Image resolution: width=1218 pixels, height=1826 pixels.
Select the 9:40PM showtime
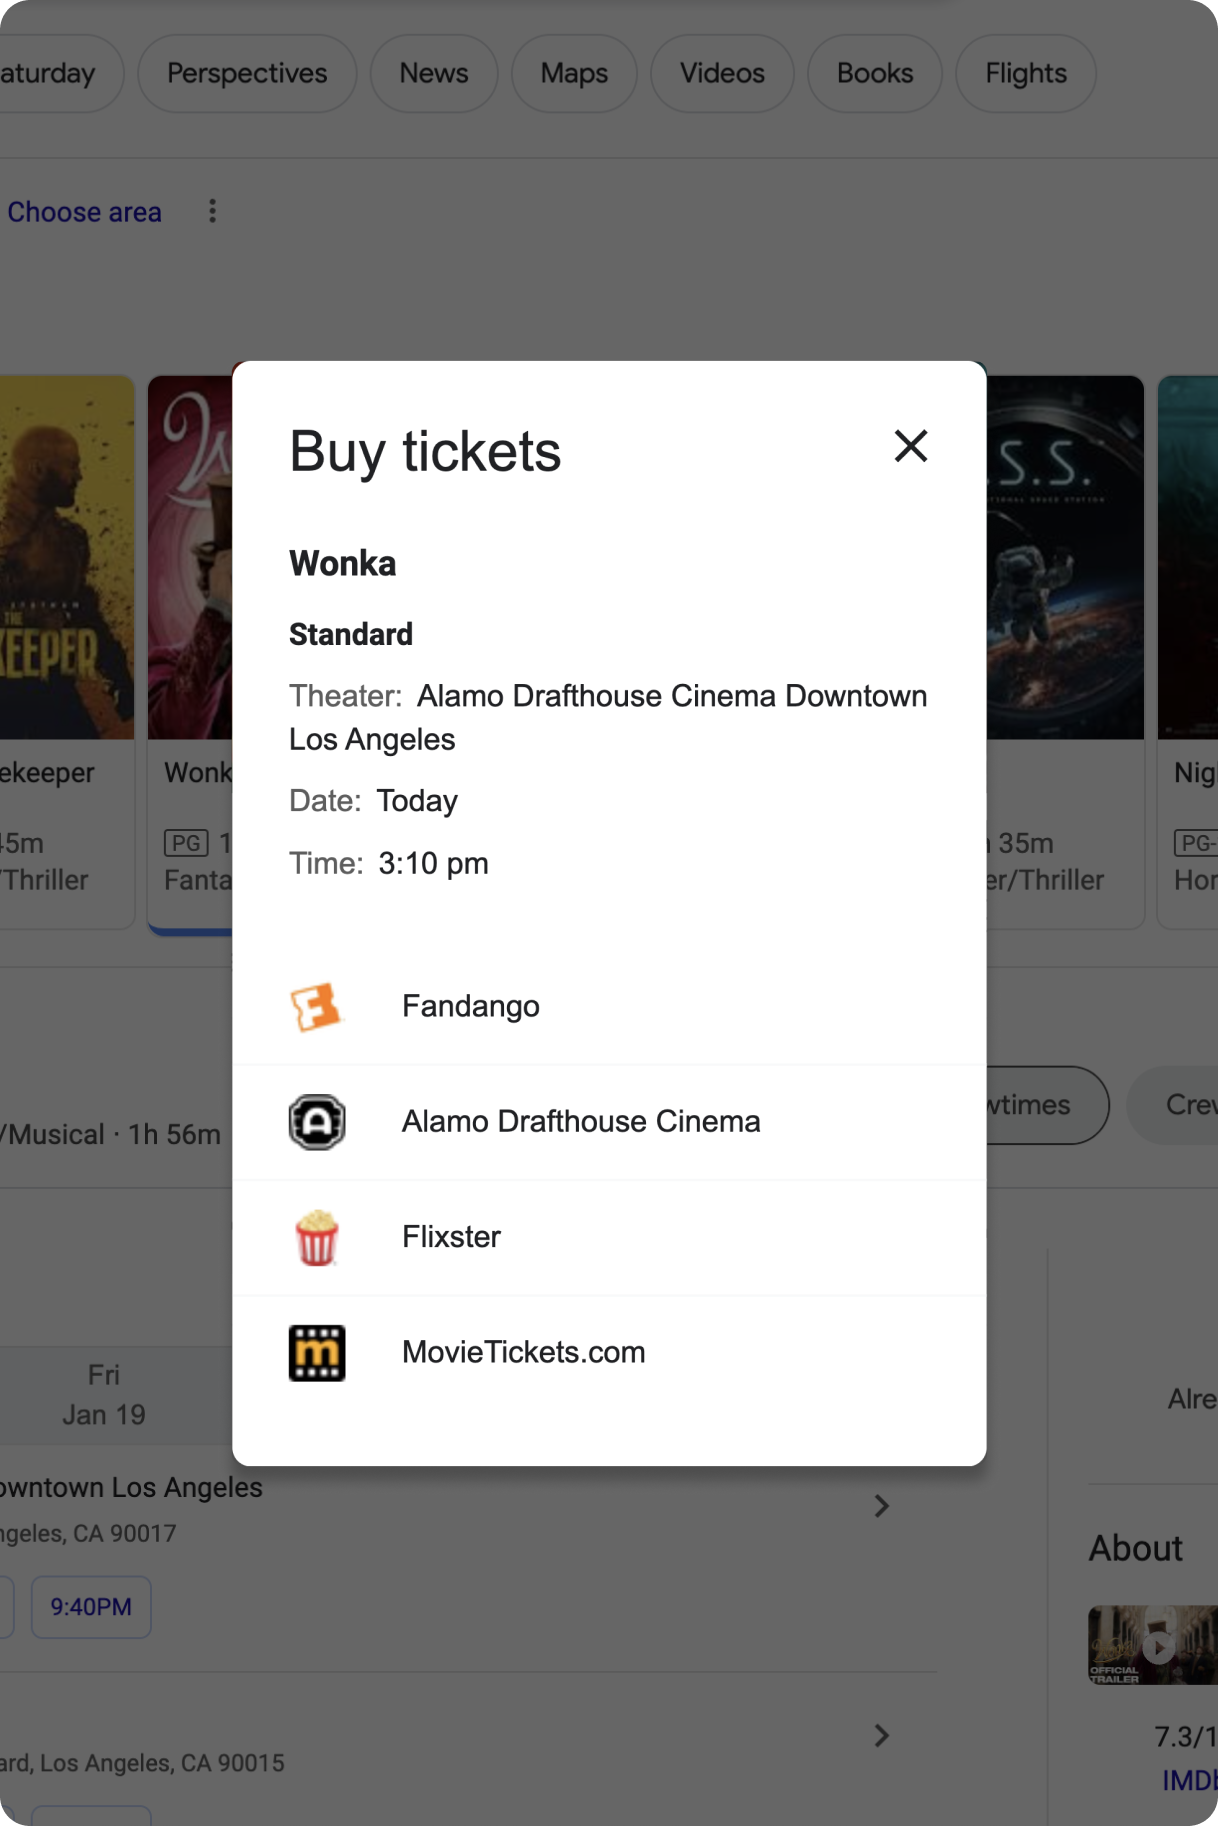click(x=90, y=1607)
